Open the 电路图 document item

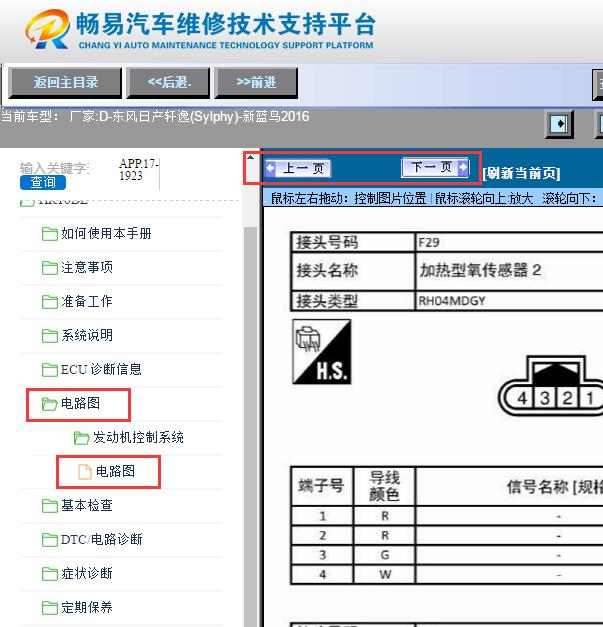point(106,471)
